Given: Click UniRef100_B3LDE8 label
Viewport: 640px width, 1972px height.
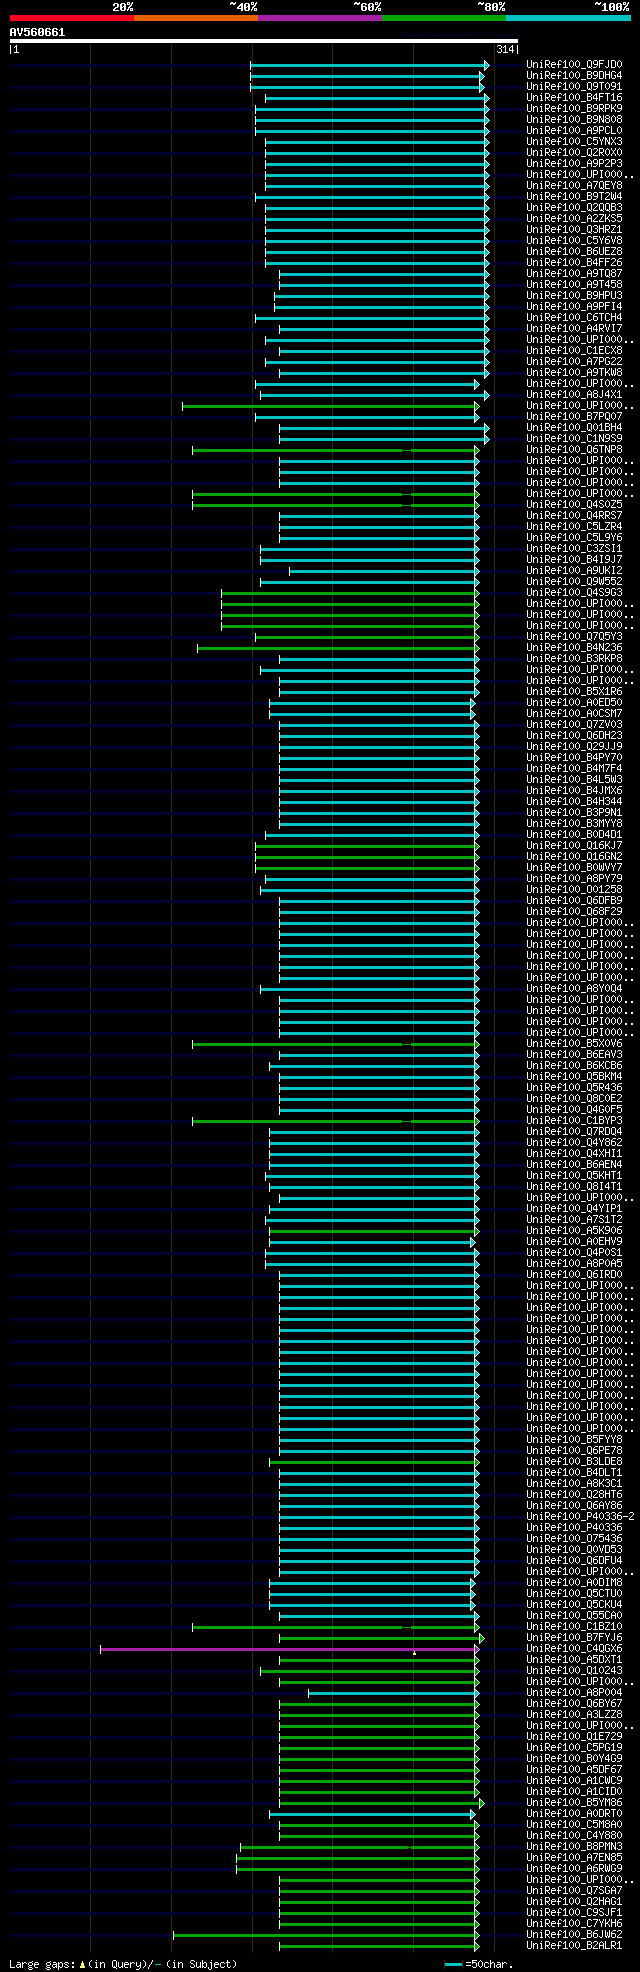Looking at the screenshot, I should click(x=574, y=1461).
